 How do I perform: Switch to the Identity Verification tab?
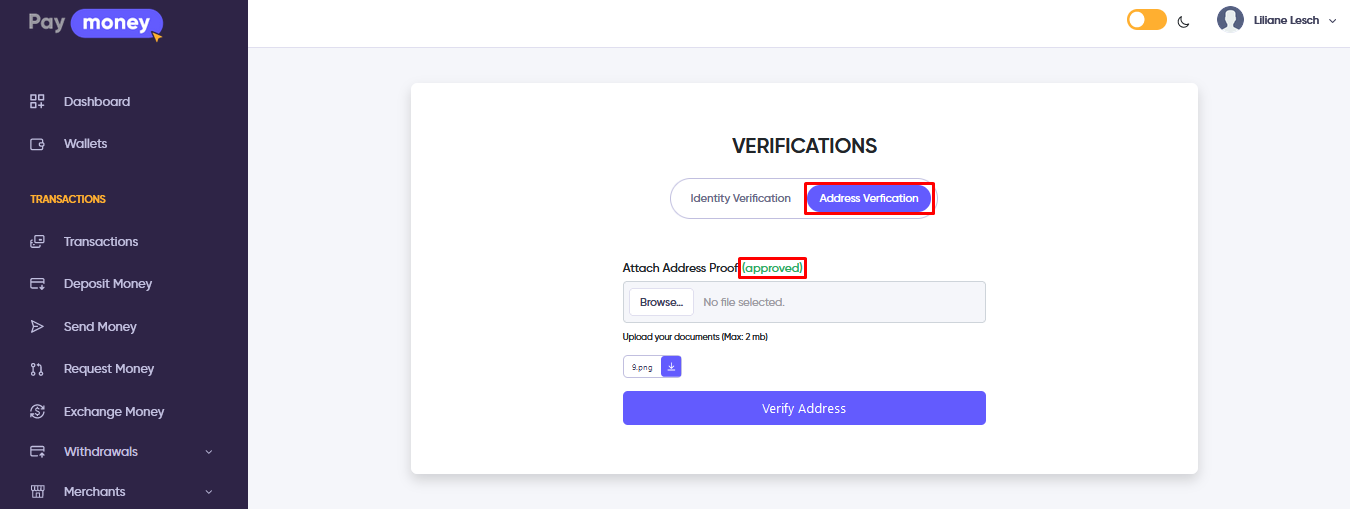(x=740, y=198)
